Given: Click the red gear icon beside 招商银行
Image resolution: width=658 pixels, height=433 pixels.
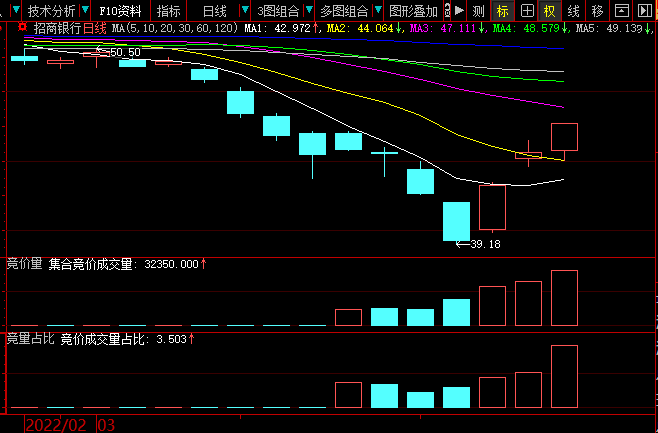Looking at the screenshot, I should coord(22,28).
